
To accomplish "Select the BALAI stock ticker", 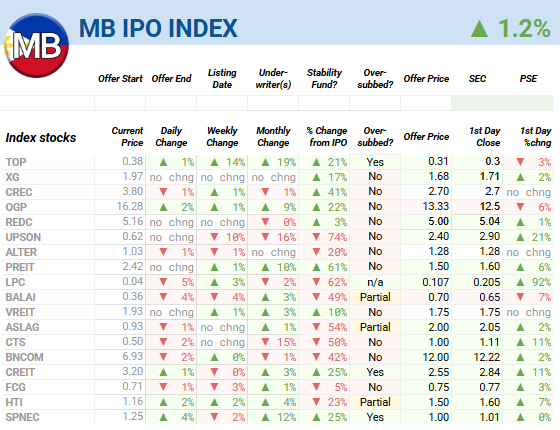I will tap(20, 297).
